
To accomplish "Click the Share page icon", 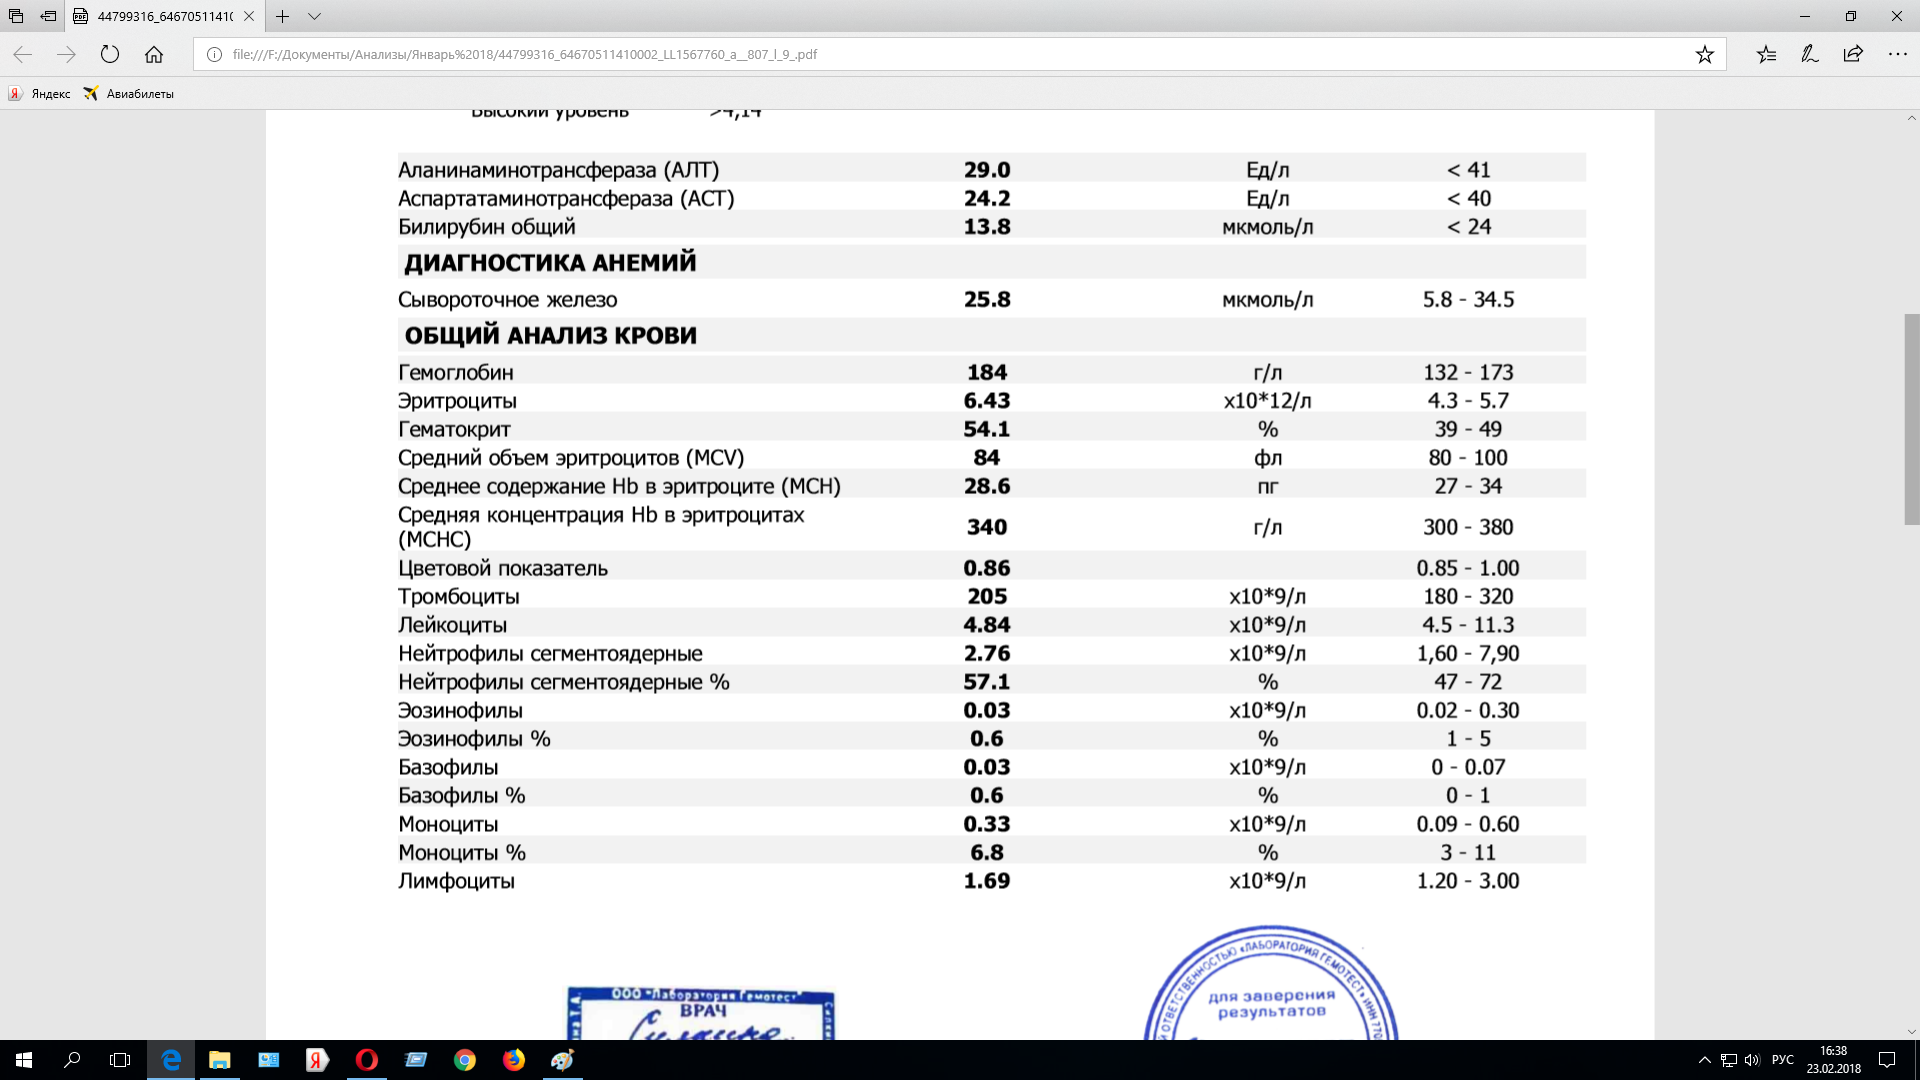I will [x=1853, y=55].
